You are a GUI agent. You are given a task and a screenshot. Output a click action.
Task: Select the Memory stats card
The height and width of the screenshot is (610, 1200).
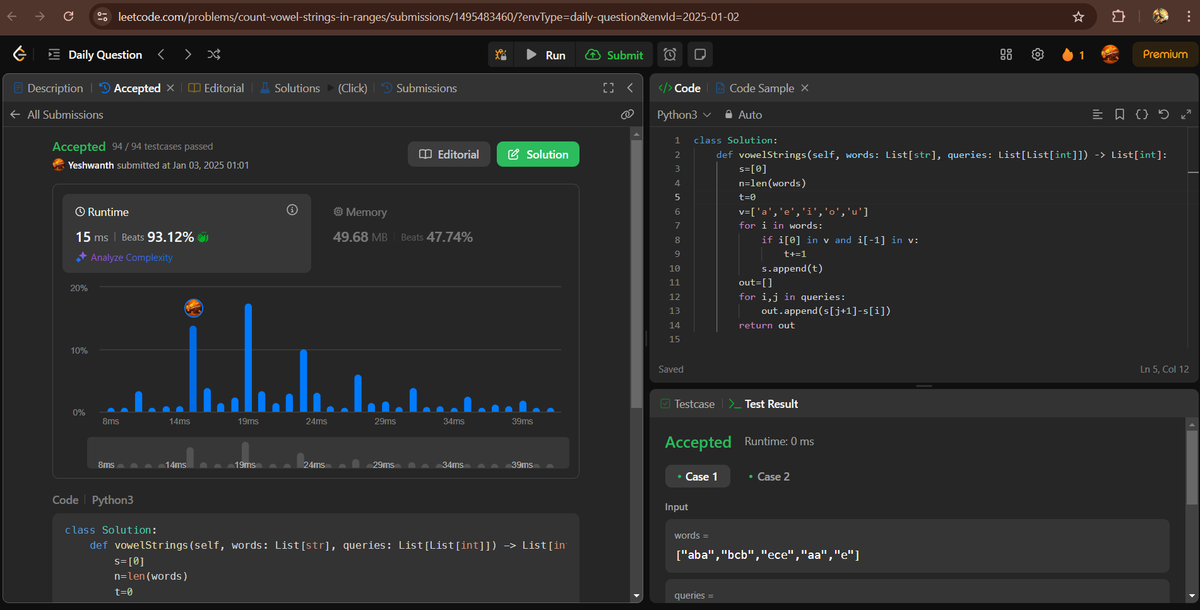[x=445, y=234]
